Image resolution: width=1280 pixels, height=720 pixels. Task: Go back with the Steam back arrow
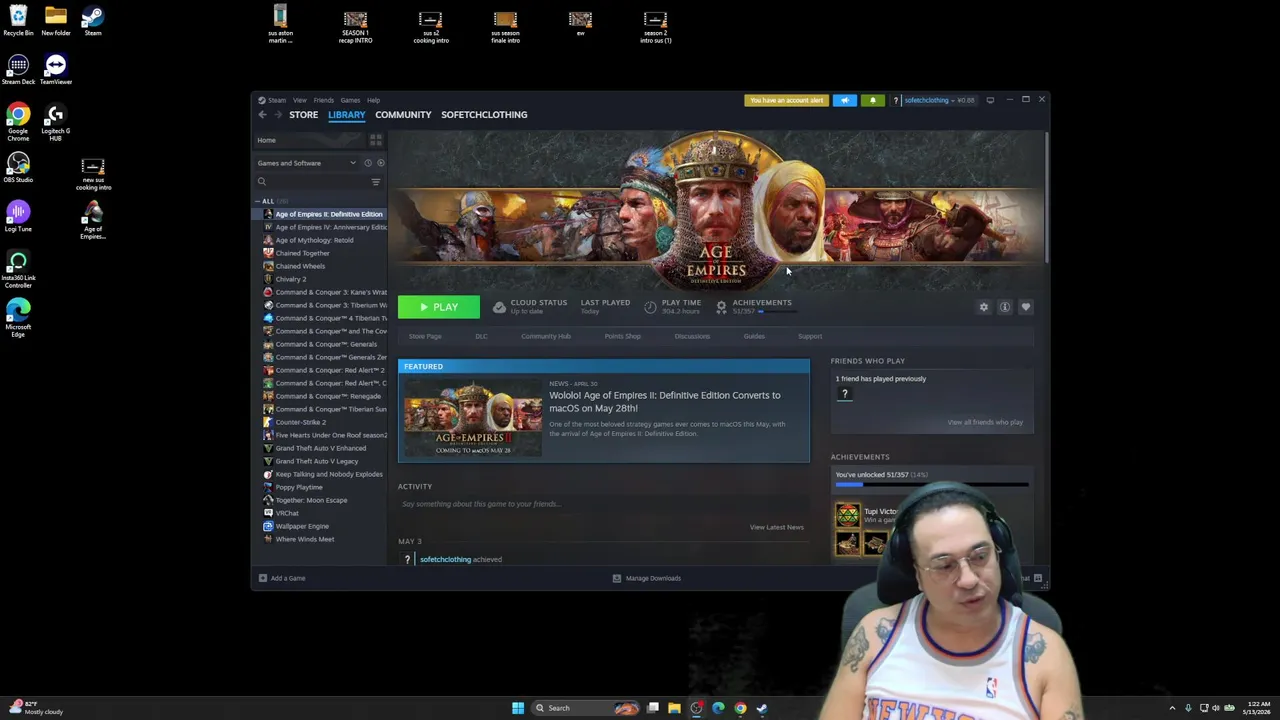263,115
